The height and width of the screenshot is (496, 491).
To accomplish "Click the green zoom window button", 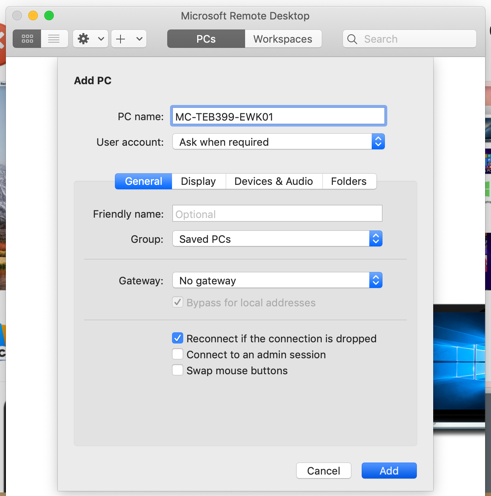I will [x=49, y=15].
